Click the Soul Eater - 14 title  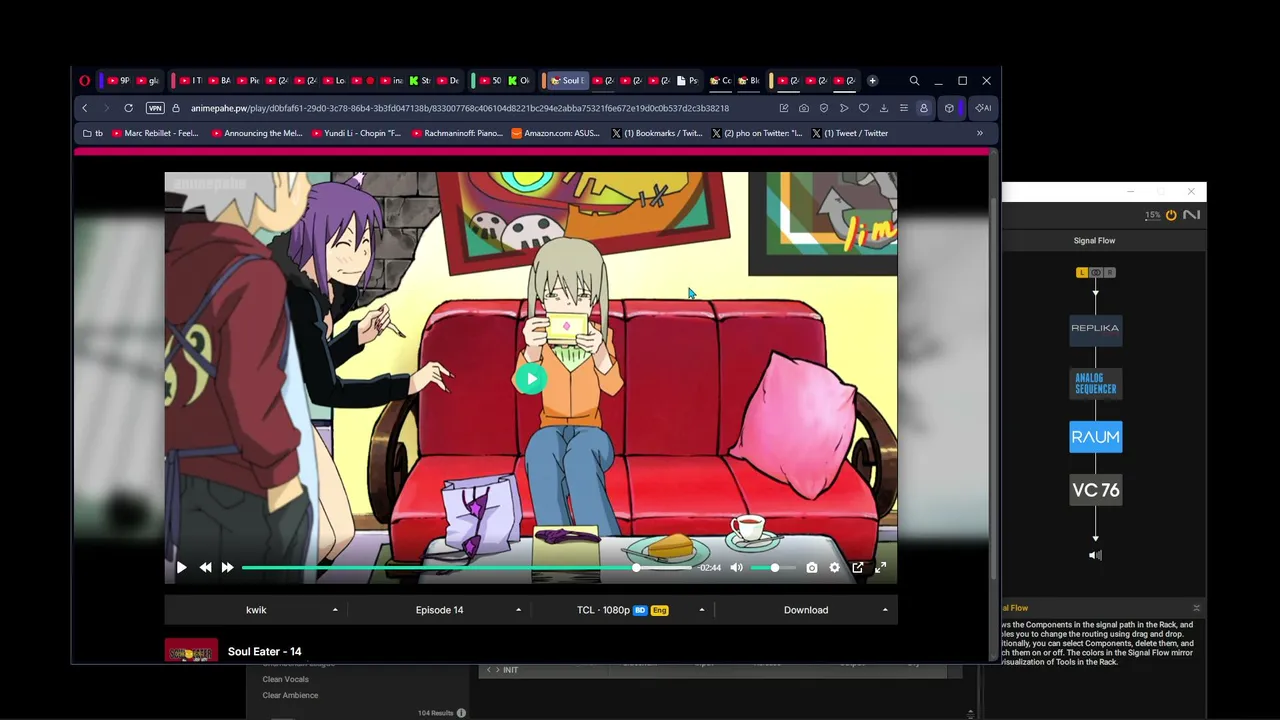[x=264, y=652]
